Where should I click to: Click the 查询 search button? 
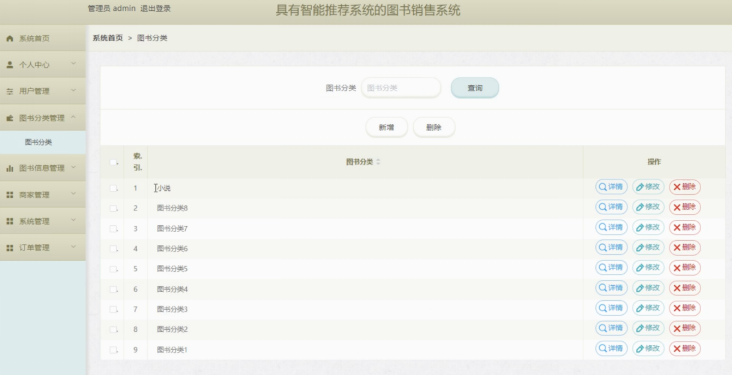475,88
